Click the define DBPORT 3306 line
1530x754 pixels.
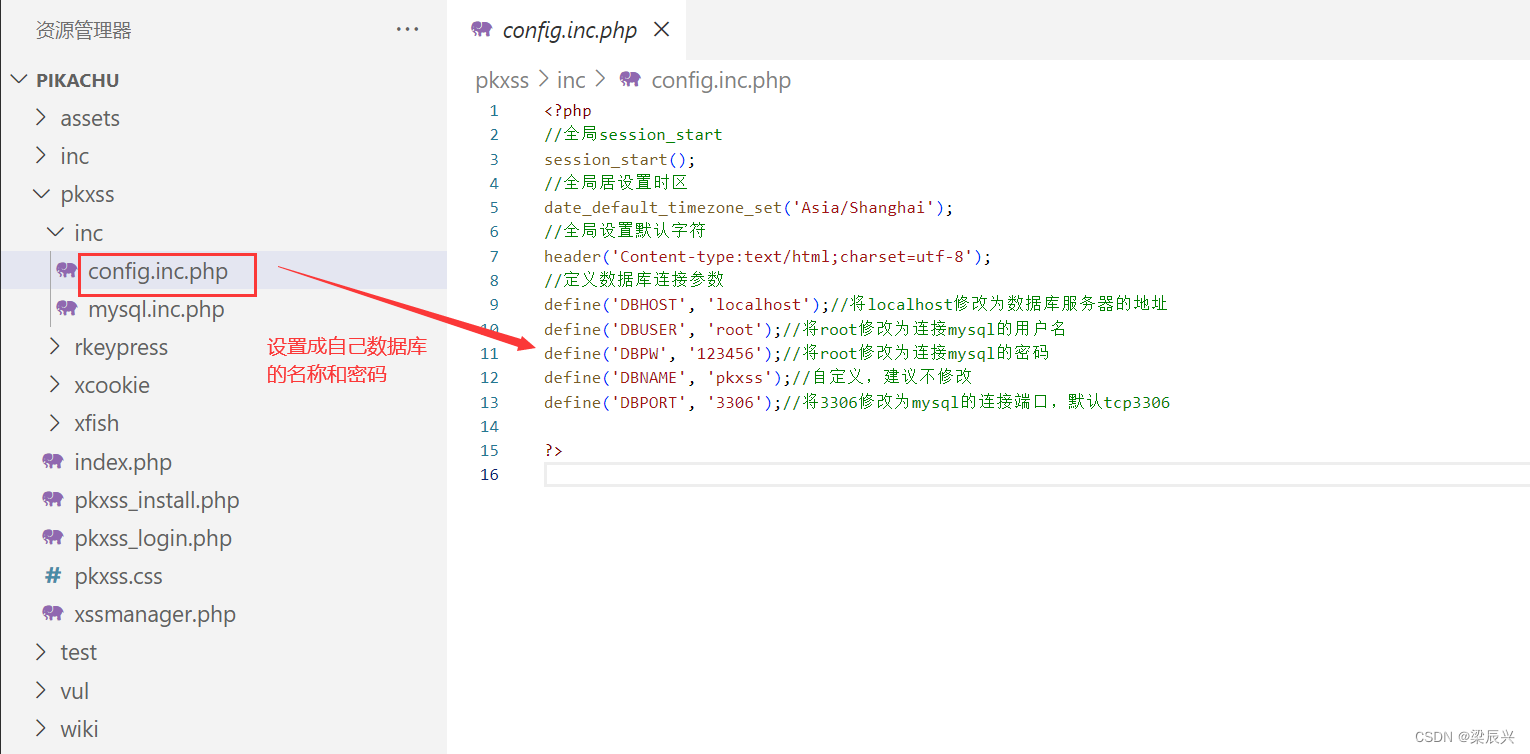click(857, 402)
